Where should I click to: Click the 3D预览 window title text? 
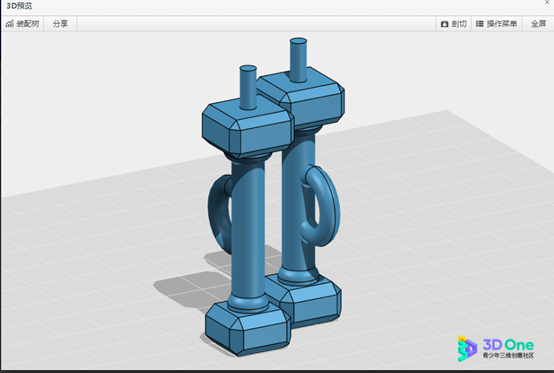(x=19, y=6)
